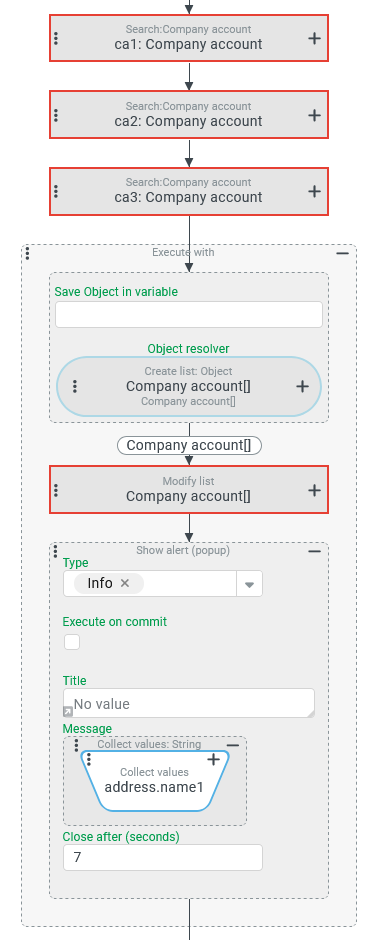This screenshot has height=940, width=378.
Task: Add a step after the ca2: Company account block
Action: (x=315, y=115)
